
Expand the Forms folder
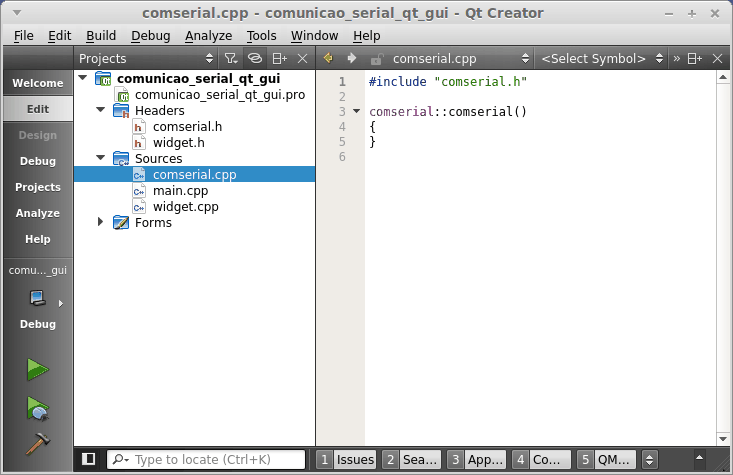click(100, 222)
